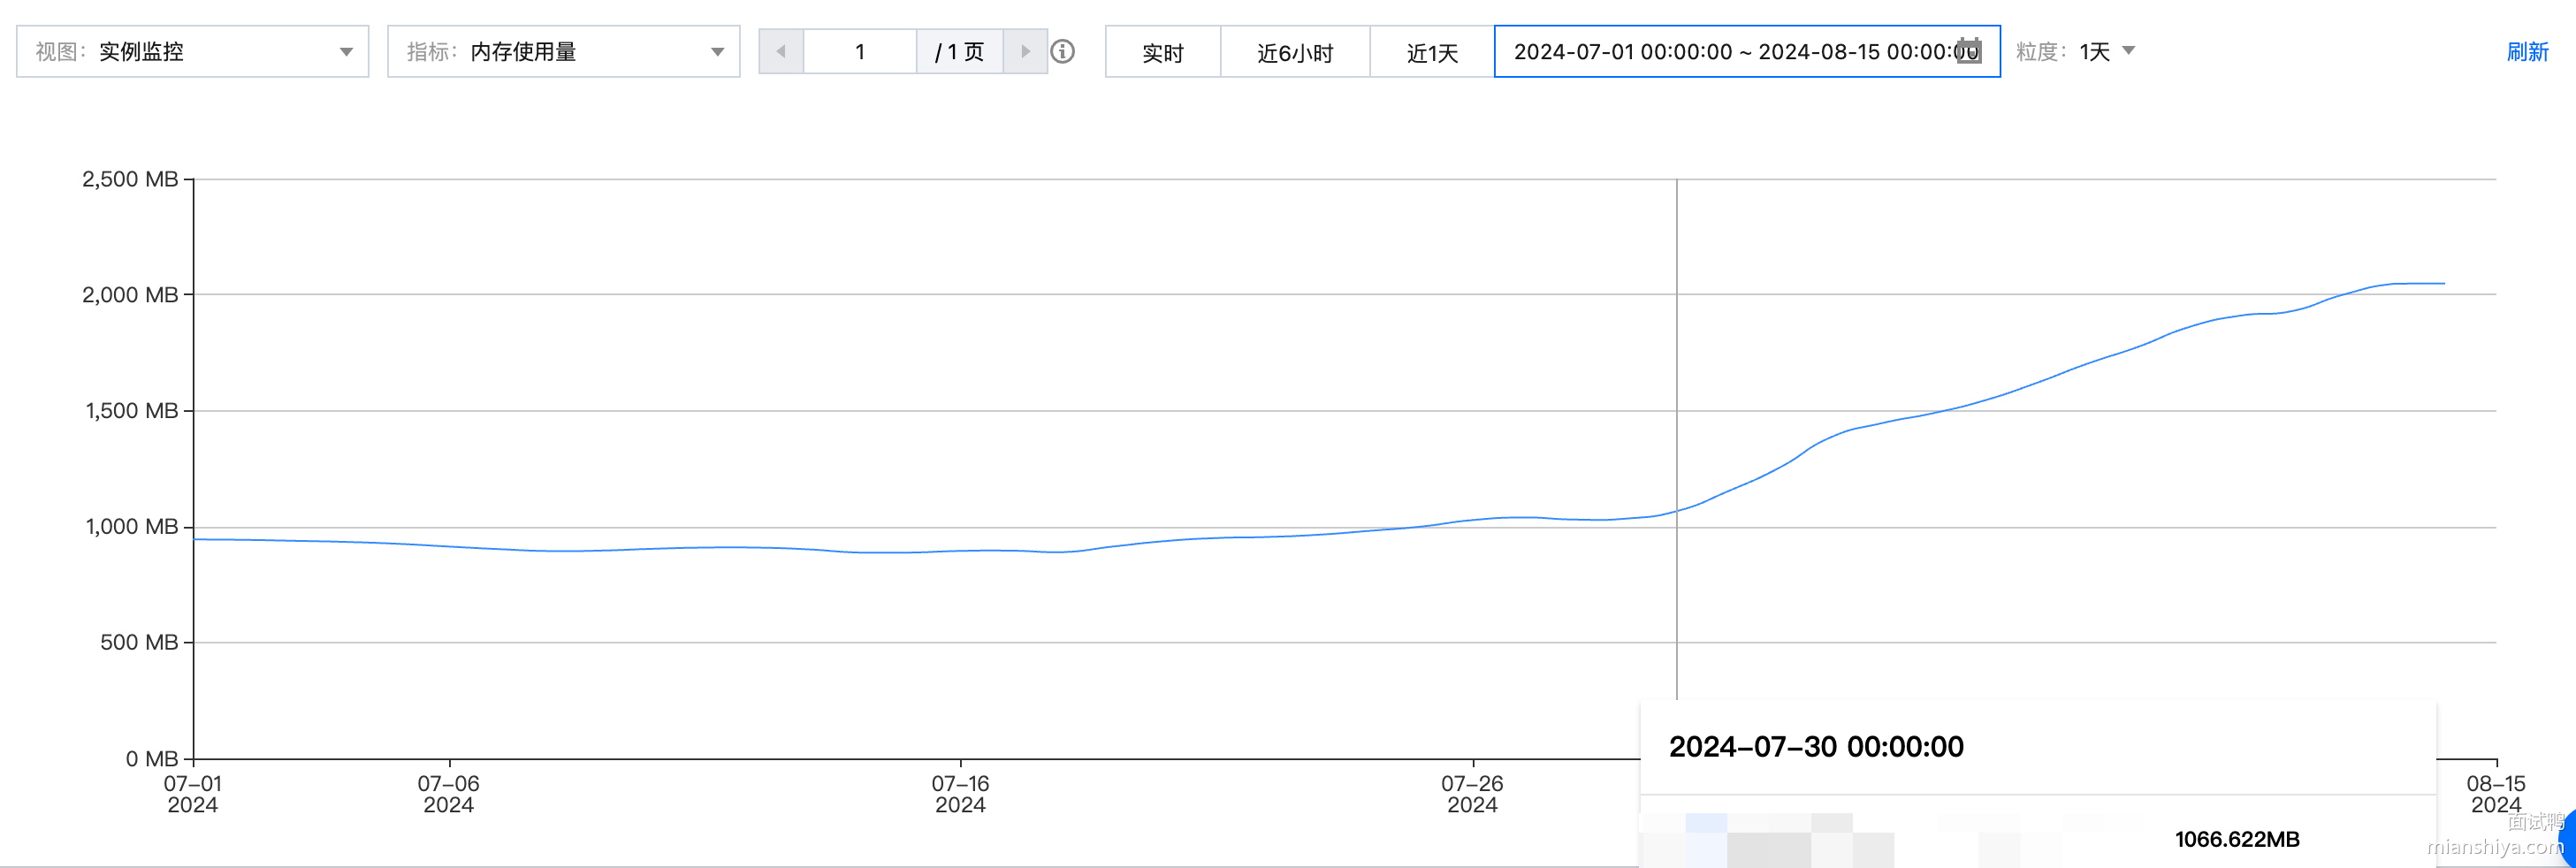Click the 刷新 refresh link
The height and width of the screenshot is (868, 2576).
2526,52
